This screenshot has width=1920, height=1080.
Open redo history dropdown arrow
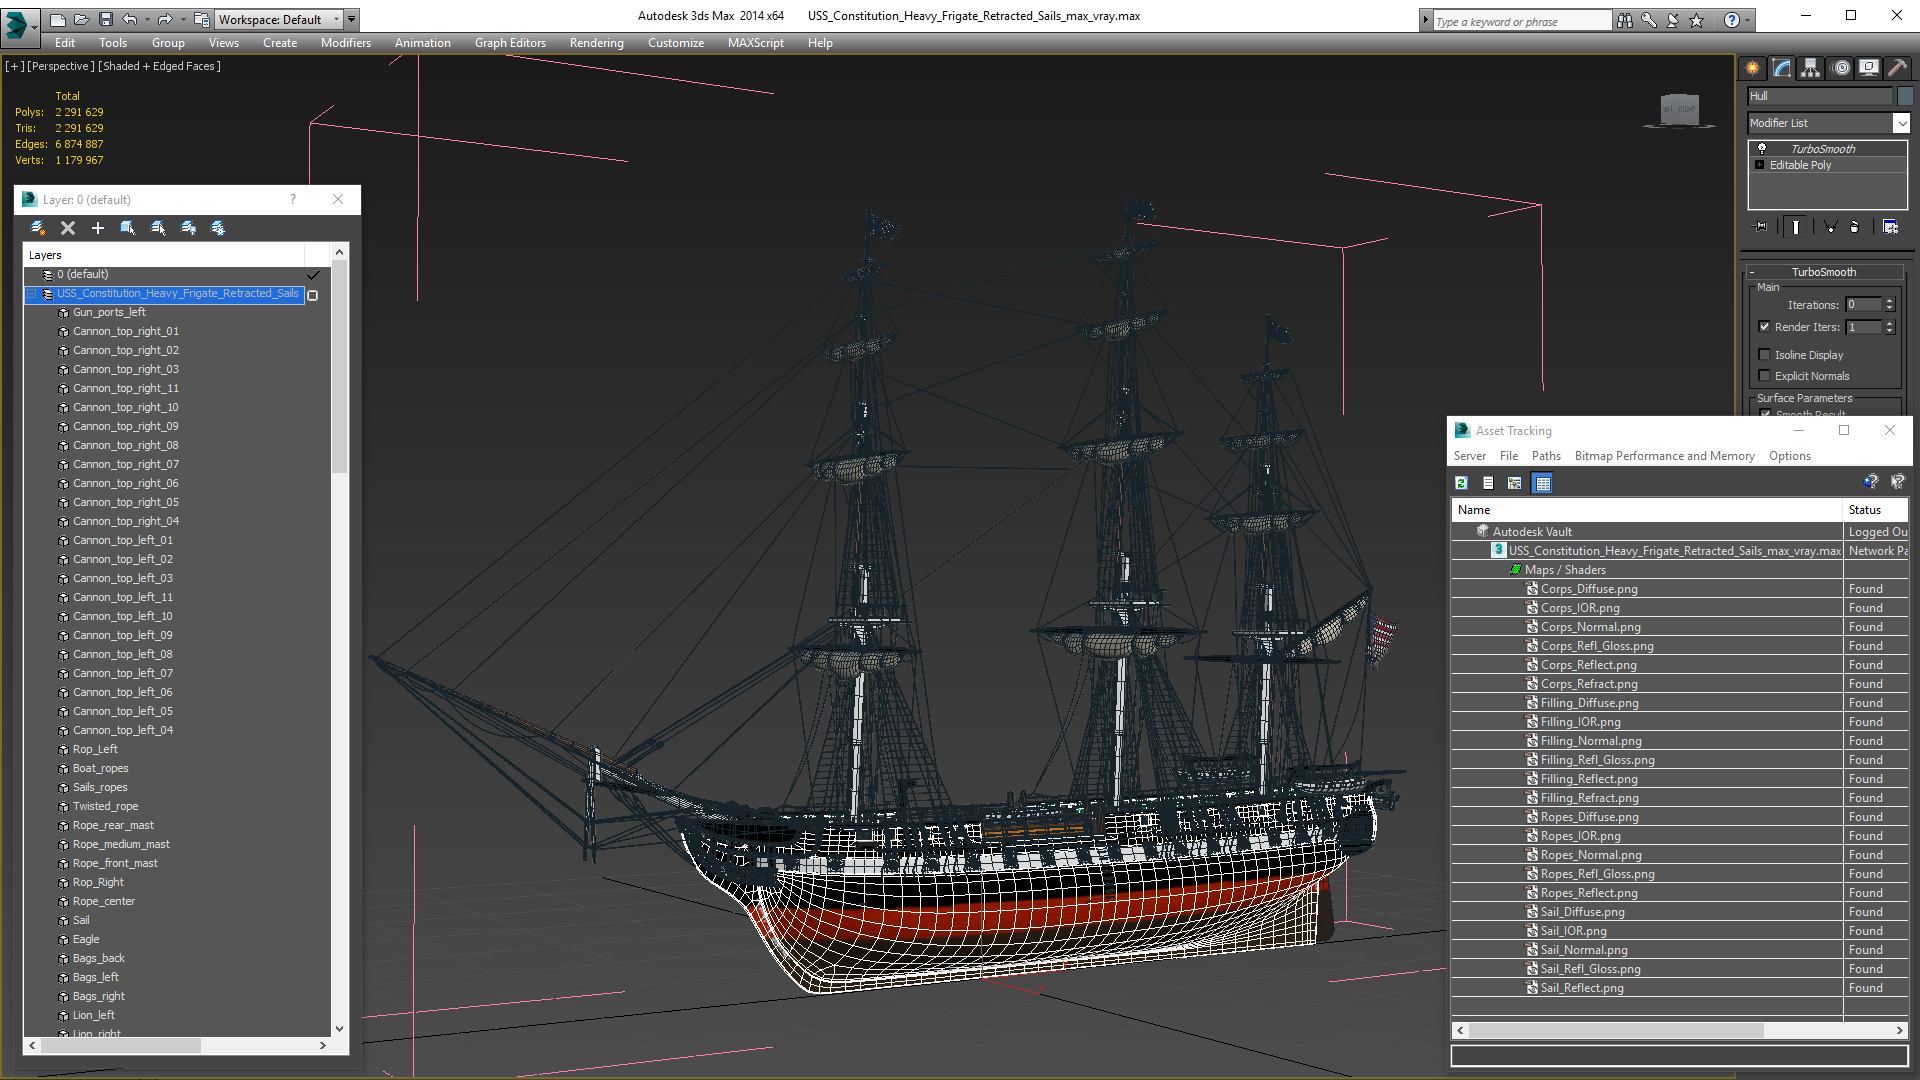182,19
